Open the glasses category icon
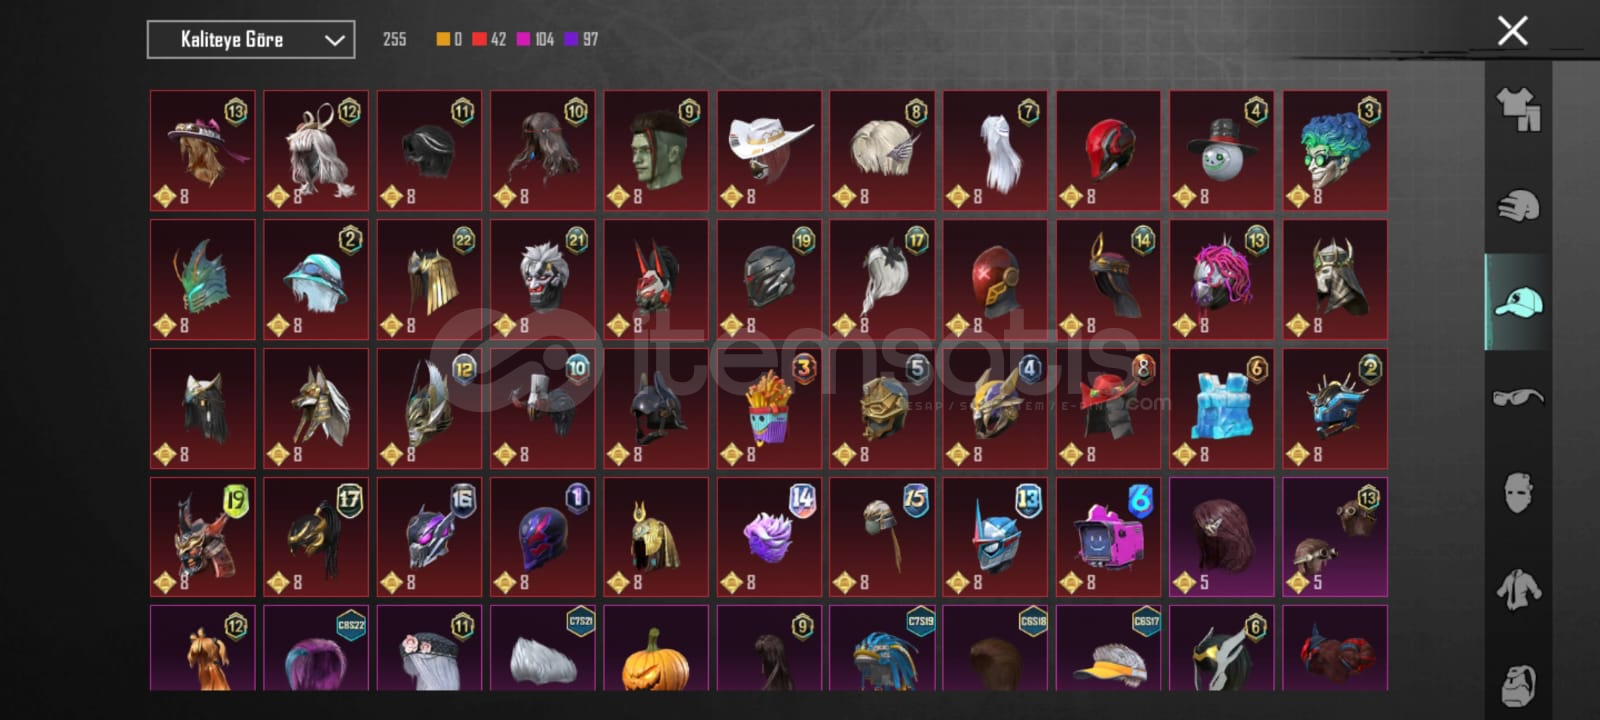The height and width of the screenshot is (720, 1600). tap(1518, 397)
